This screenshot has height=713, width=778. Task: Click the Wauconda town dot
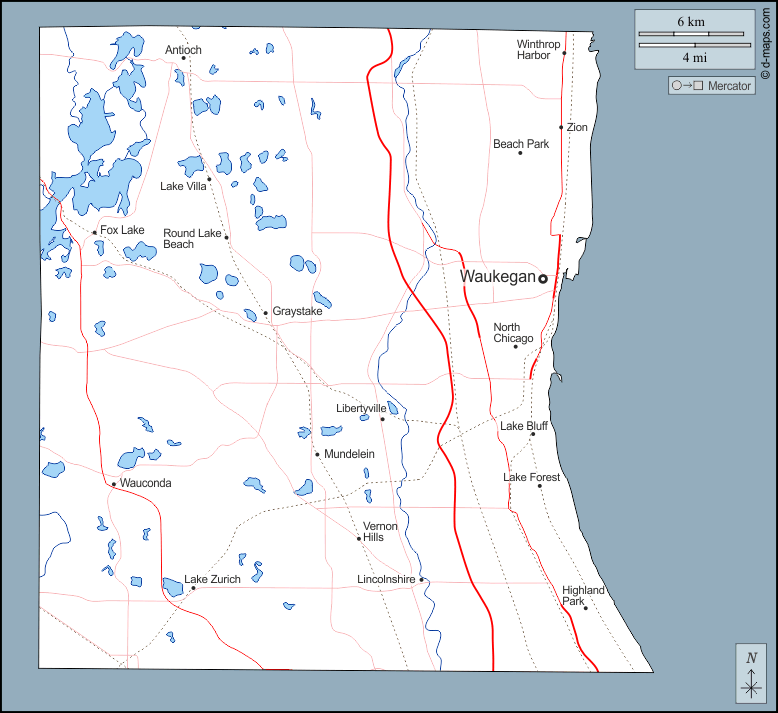point(114,484)
